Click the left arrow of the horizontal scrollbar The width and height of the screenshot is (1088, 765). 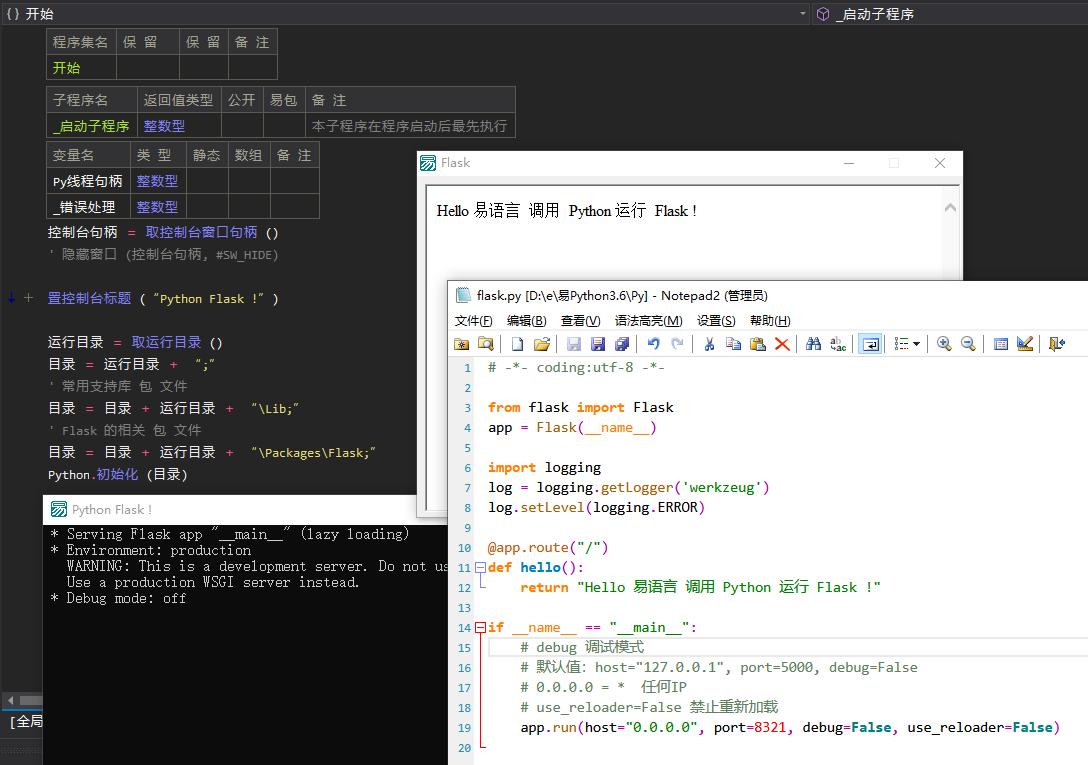(10, 700)
